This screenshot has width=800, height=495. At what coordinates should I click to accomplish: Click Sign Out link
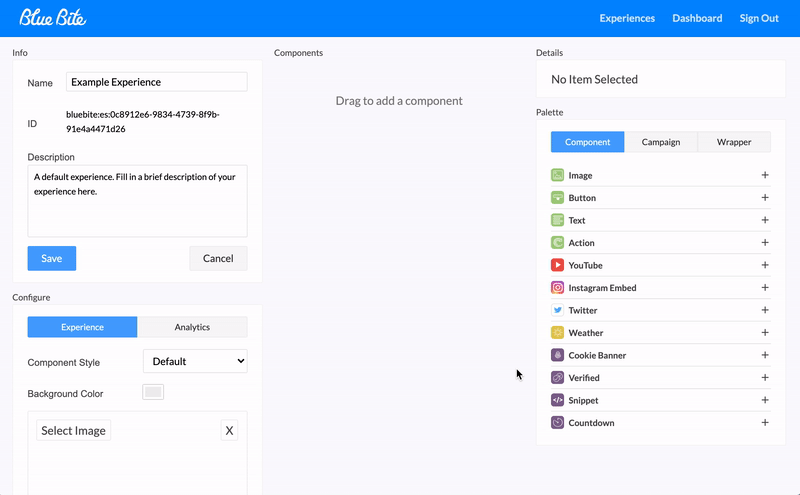pos(759,18)
